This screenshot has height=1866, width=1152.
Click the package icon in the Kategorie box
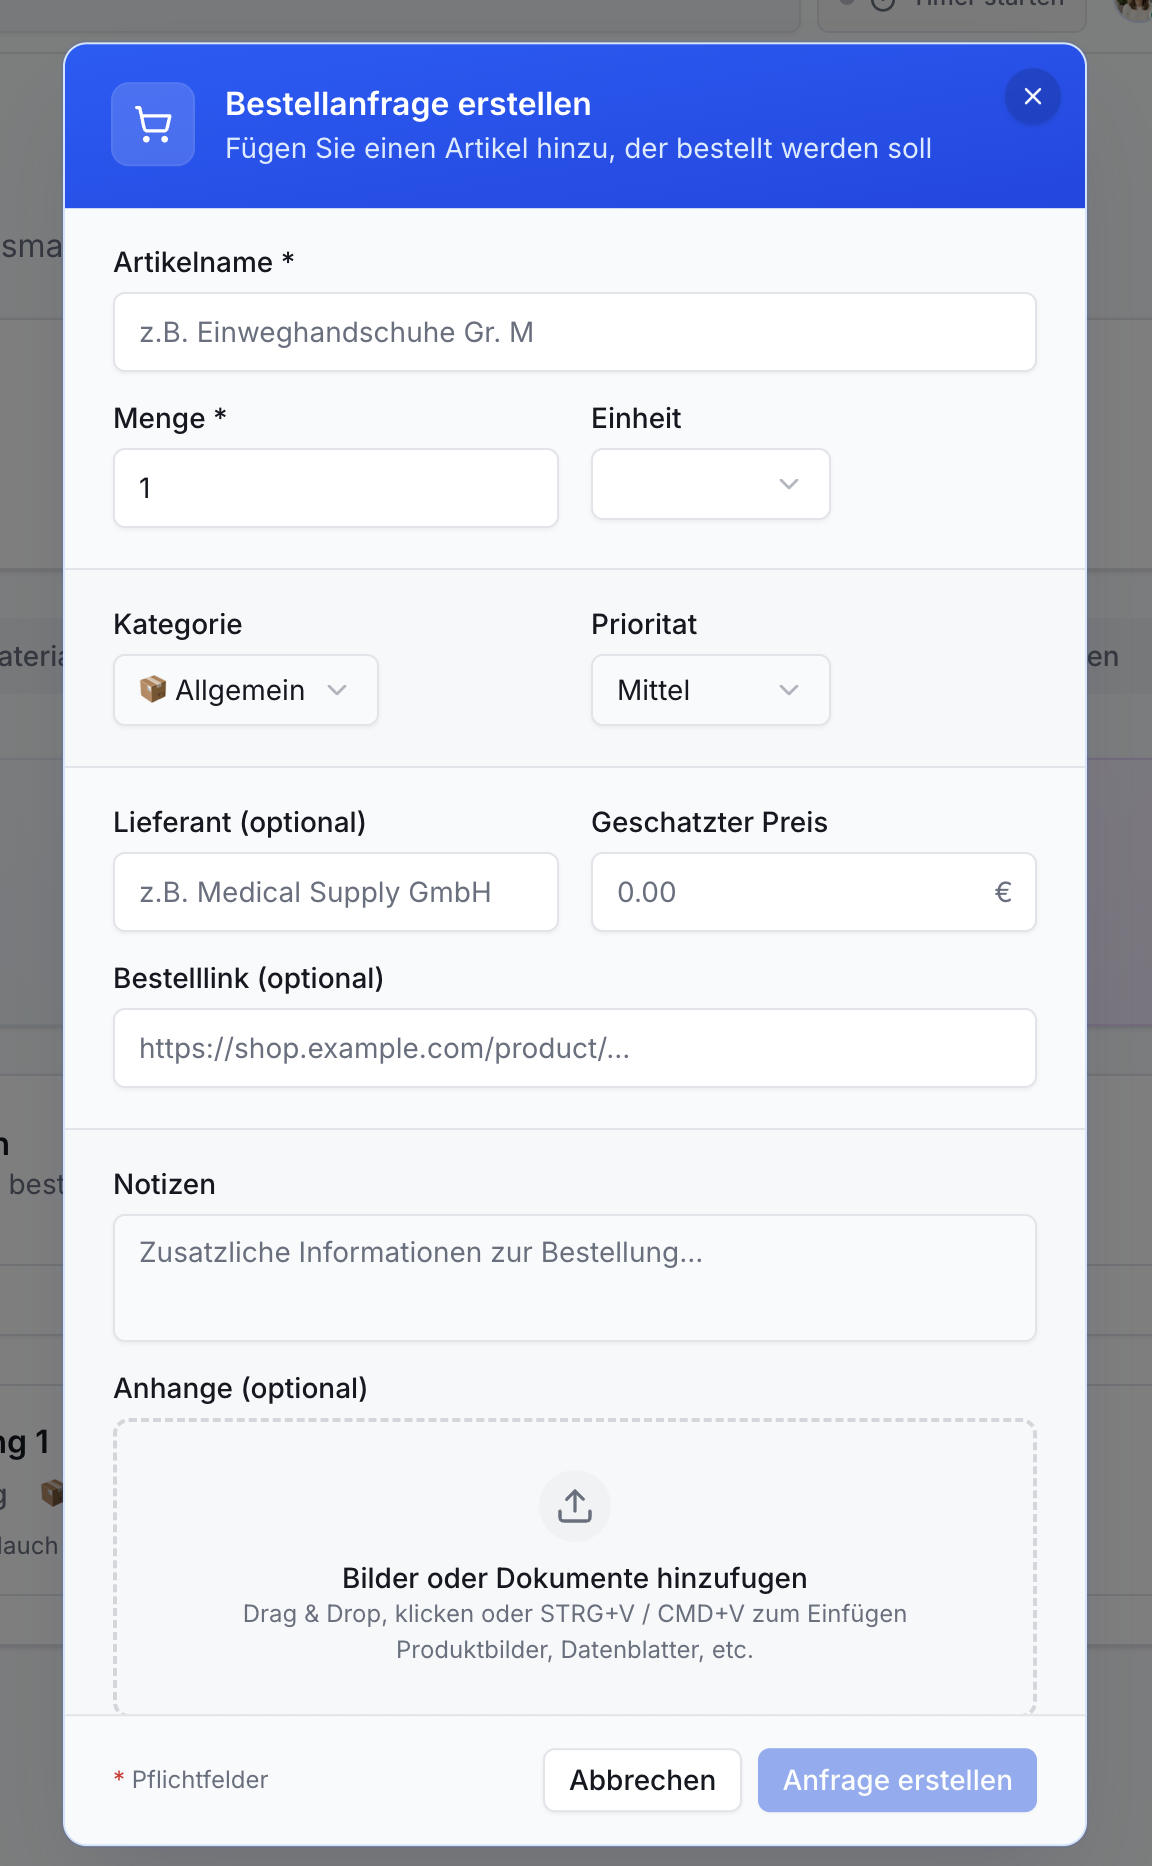click(153, 689)
